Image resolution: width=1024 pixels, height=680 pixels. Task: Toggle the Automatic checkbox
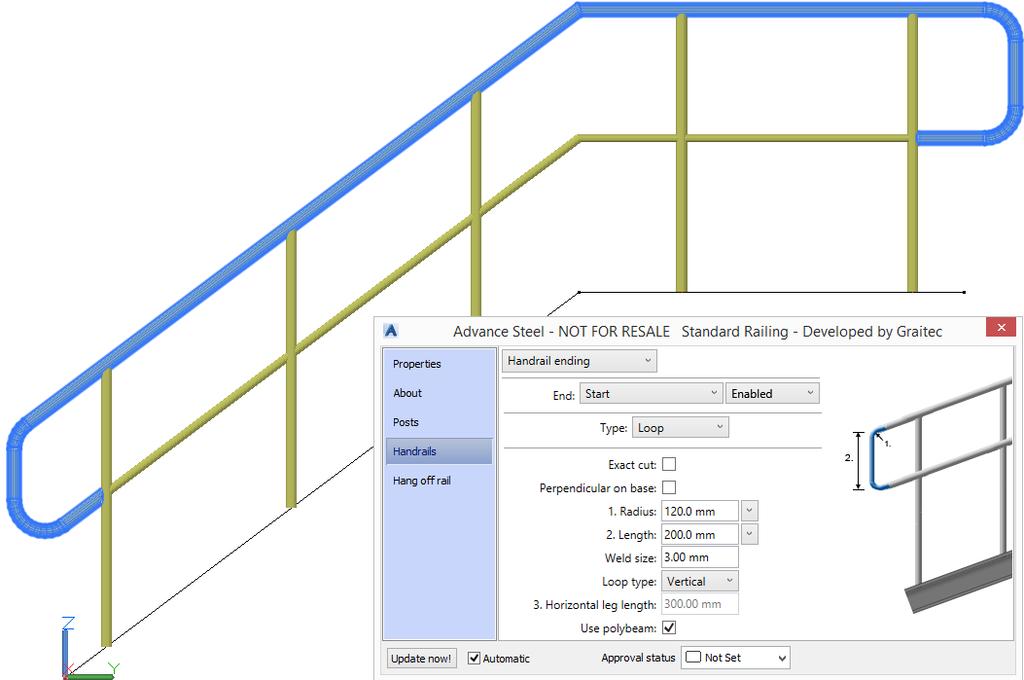[x=474, y=658]
